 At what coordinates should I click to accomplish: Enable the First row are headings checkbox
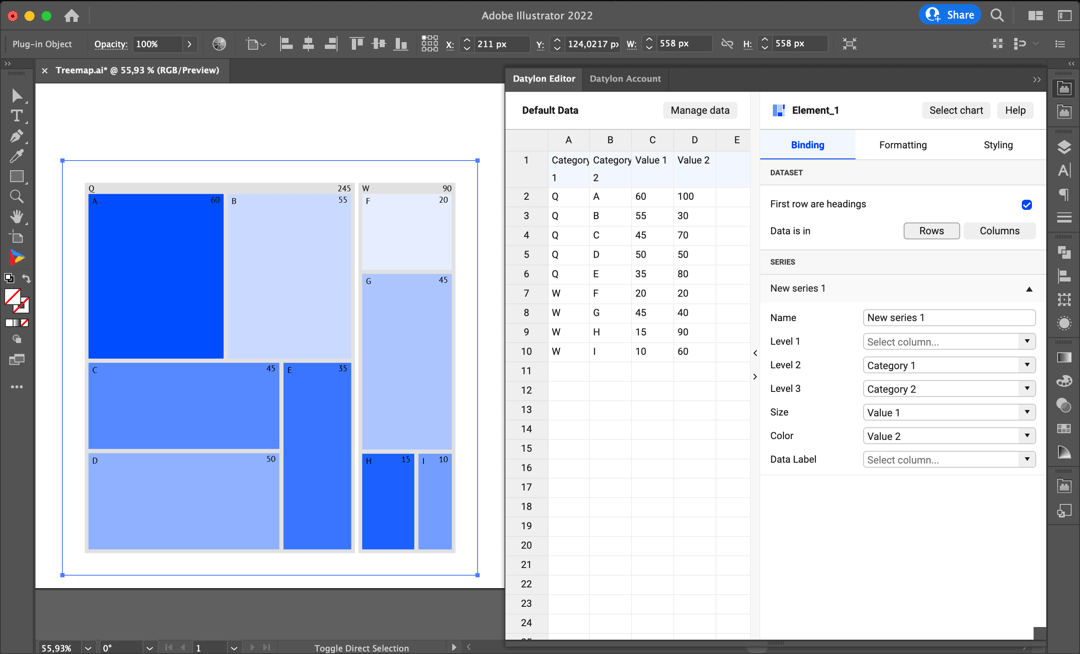tap(1027, 205)
